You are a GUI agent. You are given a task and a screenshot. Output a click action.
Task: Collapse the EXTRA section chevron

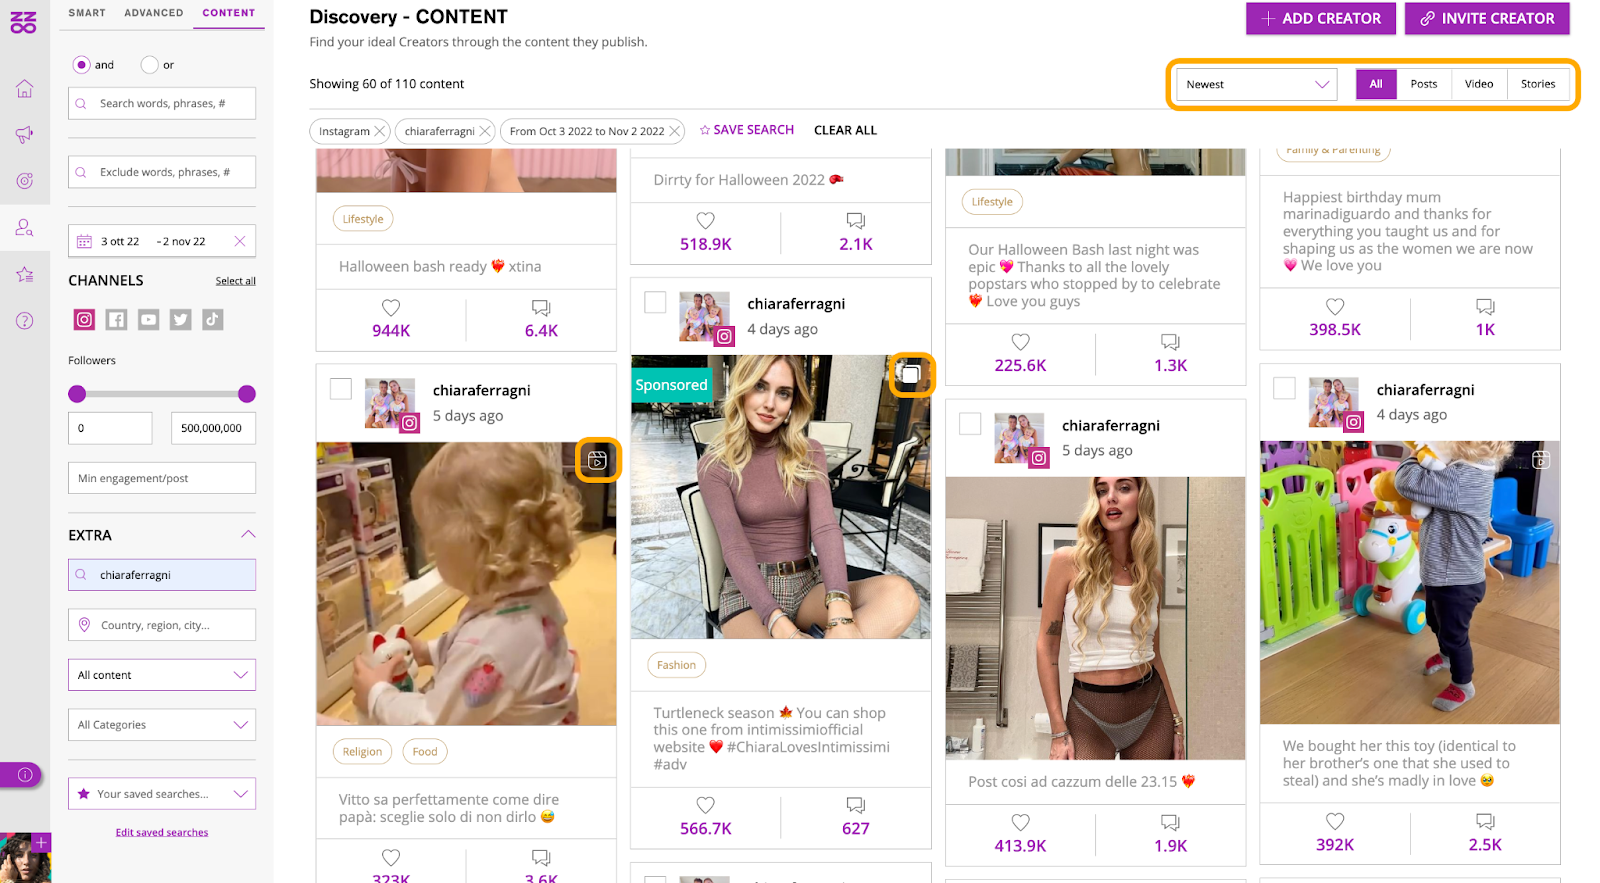click(x=248, y=535)
